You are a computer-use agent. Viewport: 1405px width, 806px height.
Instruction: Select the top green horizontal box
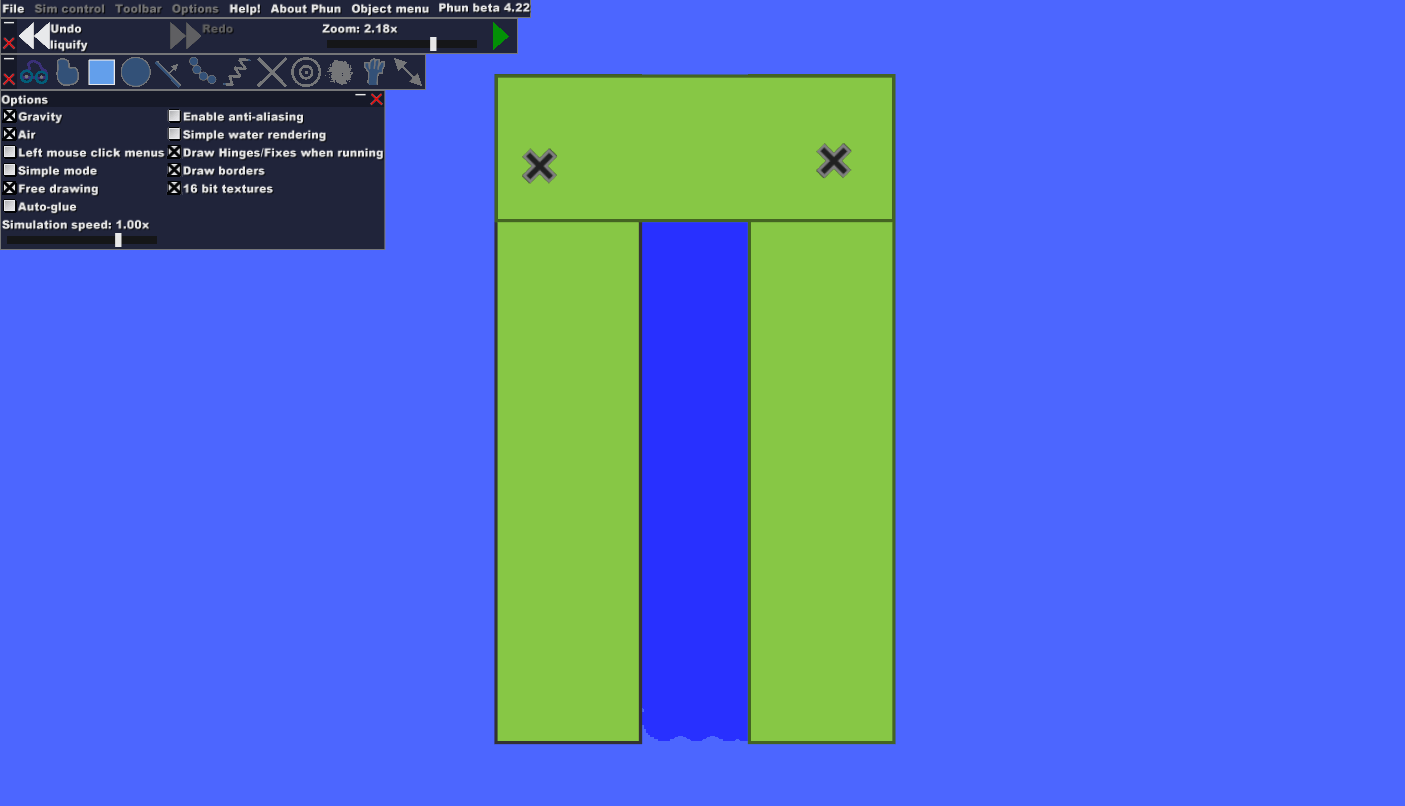pos(695,148)
